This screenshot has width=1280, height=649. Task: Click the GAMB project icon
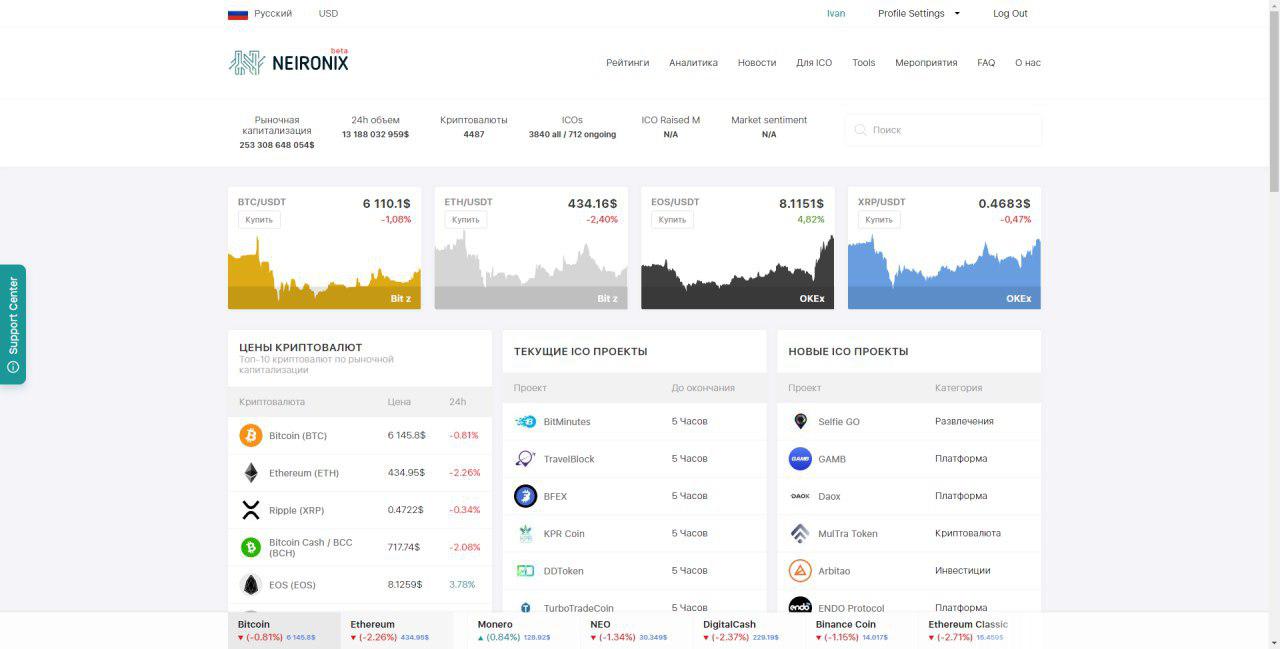point(800,459)
